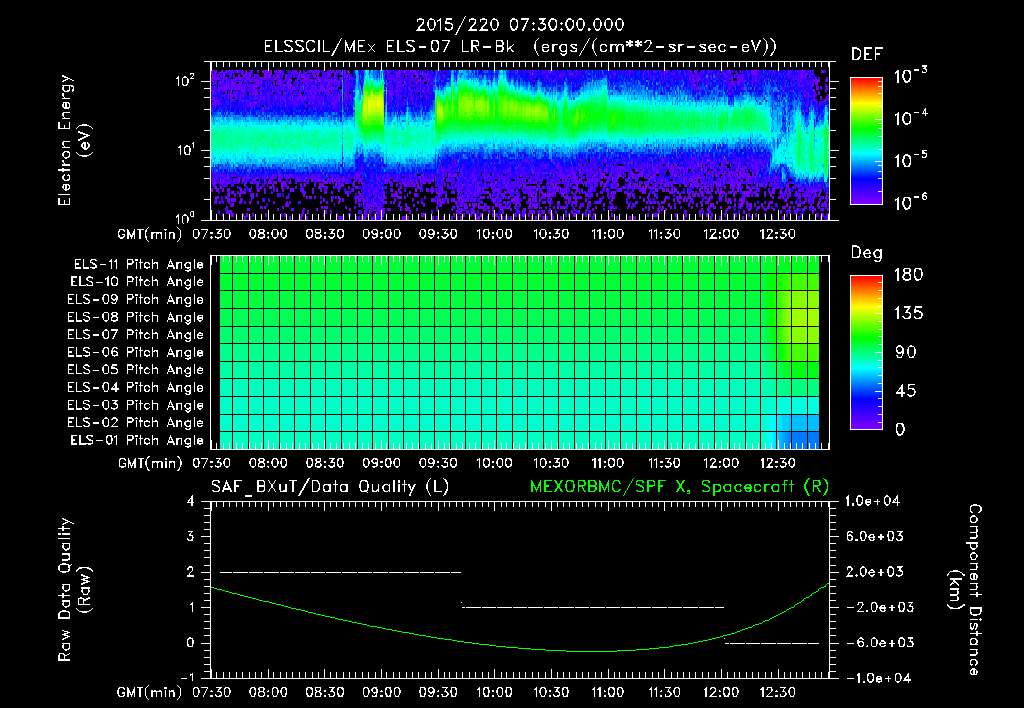The image size is (1024, 708).
Task: Click the 4 tick on the Raw Data Quality axis
Action: (190, 502)
